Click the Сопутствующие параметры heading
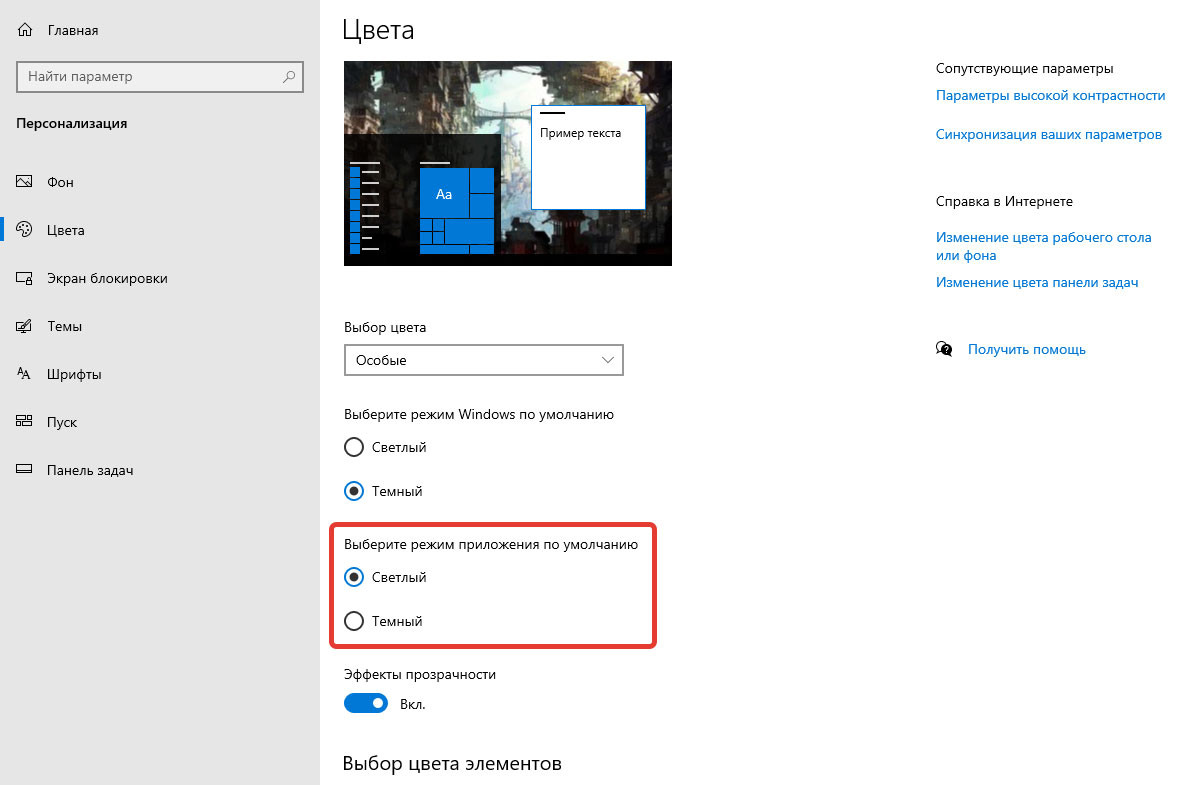The width and height of the screenshot is (1197, 785). (x=1024, y=69)
